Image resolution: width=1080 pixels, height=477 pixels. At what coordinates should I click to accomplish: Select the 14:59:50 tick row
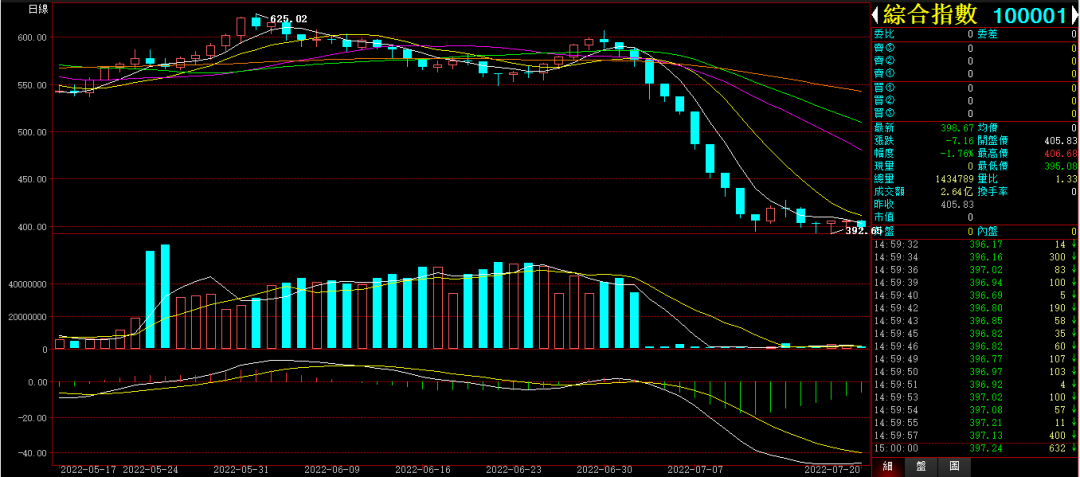point(975,372)
